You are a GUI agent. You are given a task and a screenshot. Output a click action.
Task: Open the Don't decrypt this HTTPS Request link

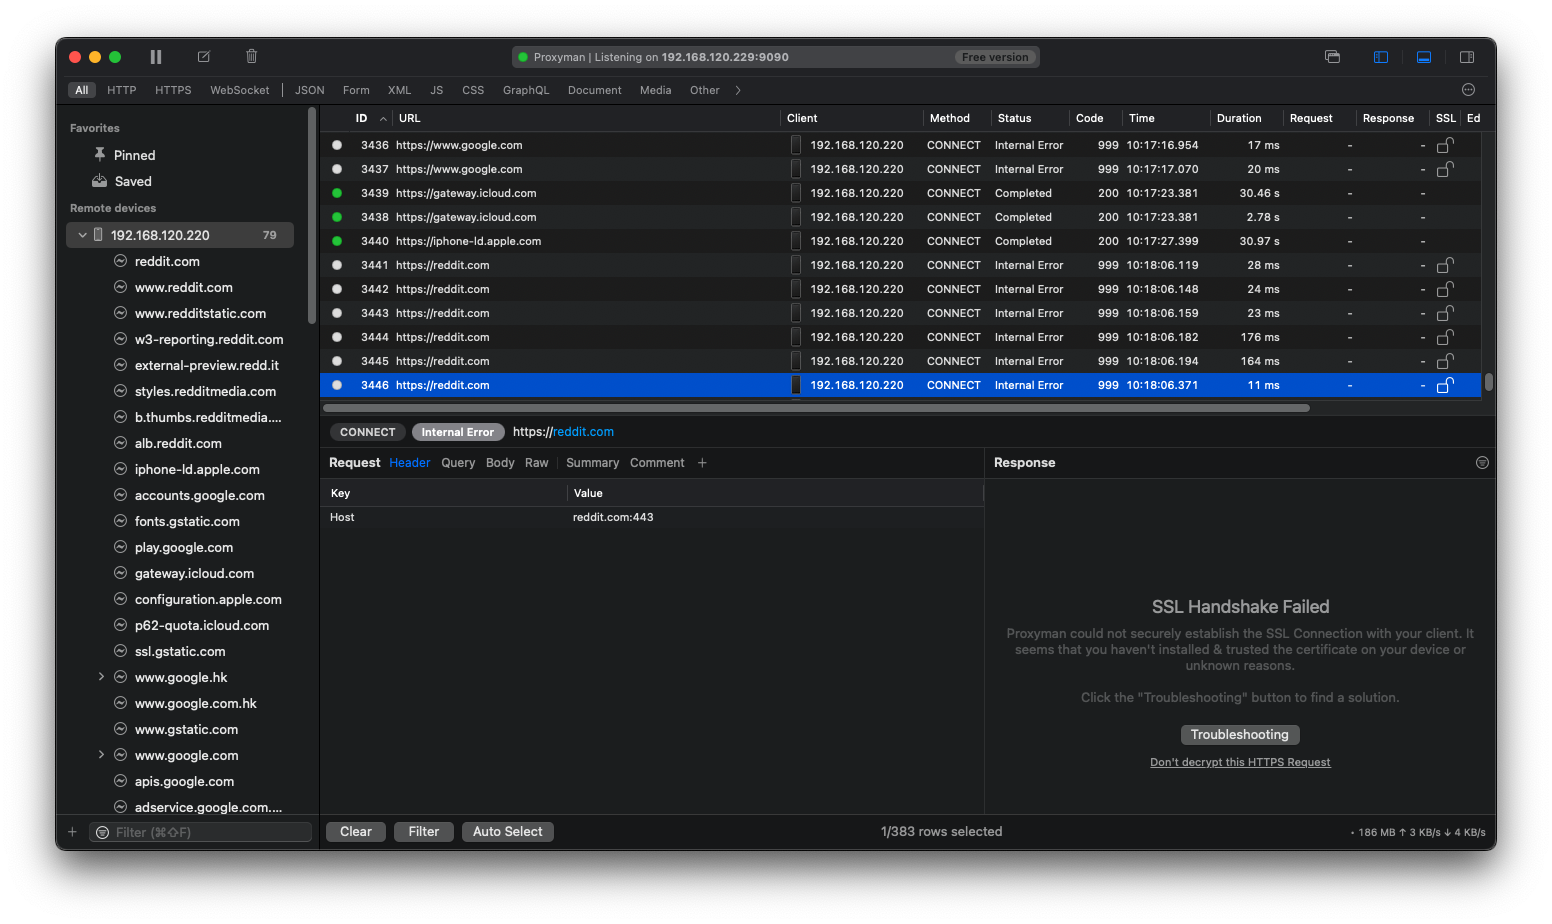tap(1240, 761)
